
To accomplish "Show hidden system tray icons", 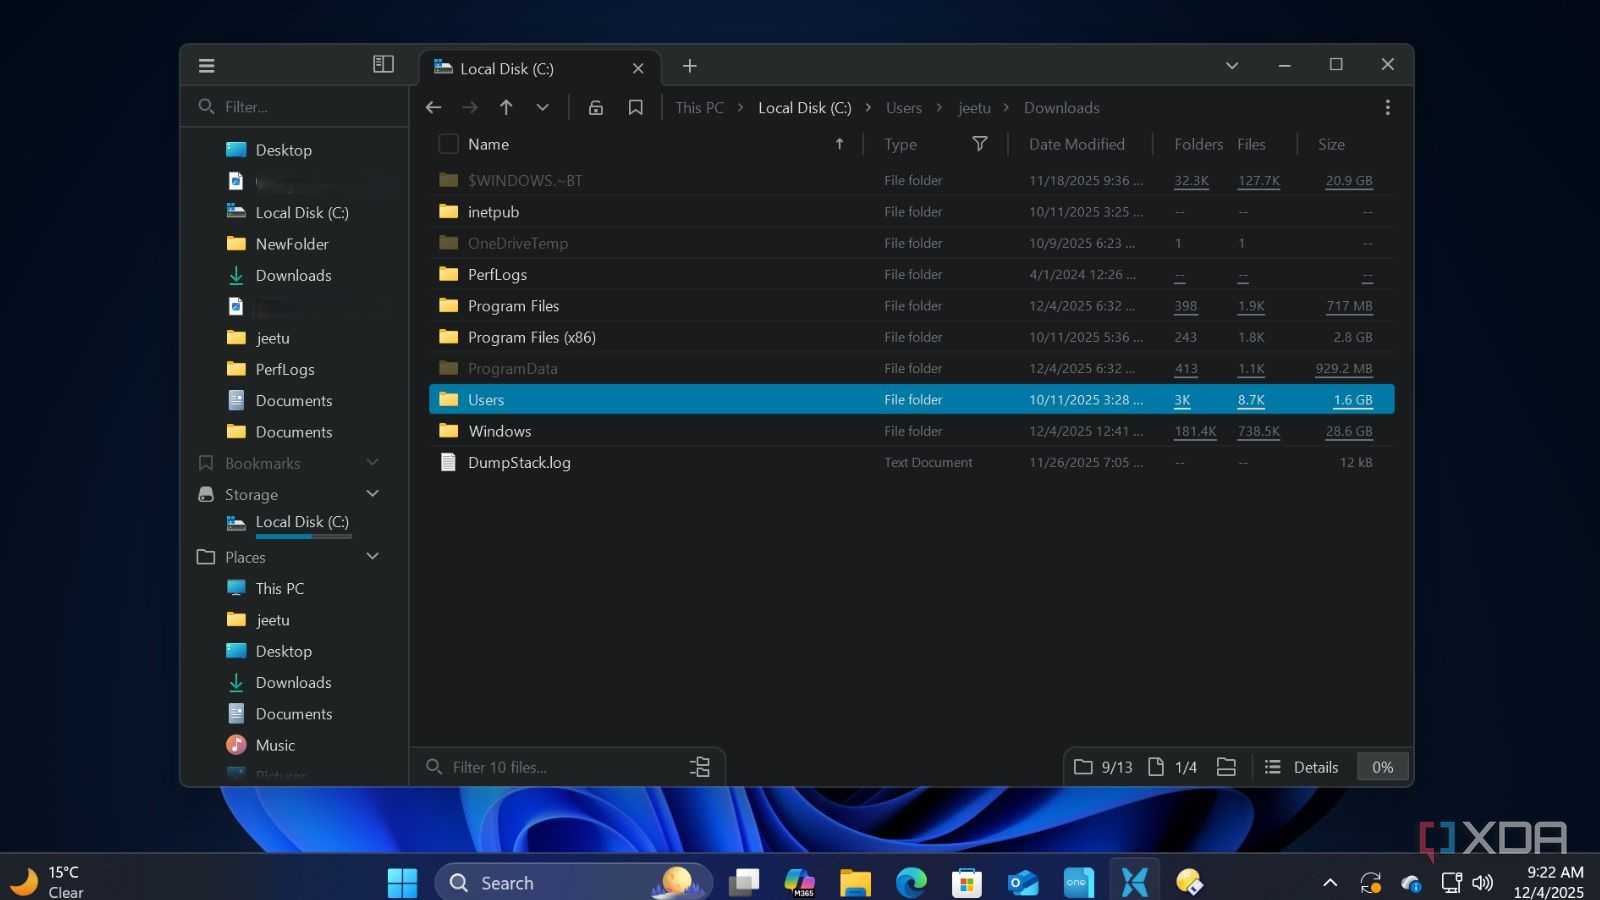I will coord(1330,882).
